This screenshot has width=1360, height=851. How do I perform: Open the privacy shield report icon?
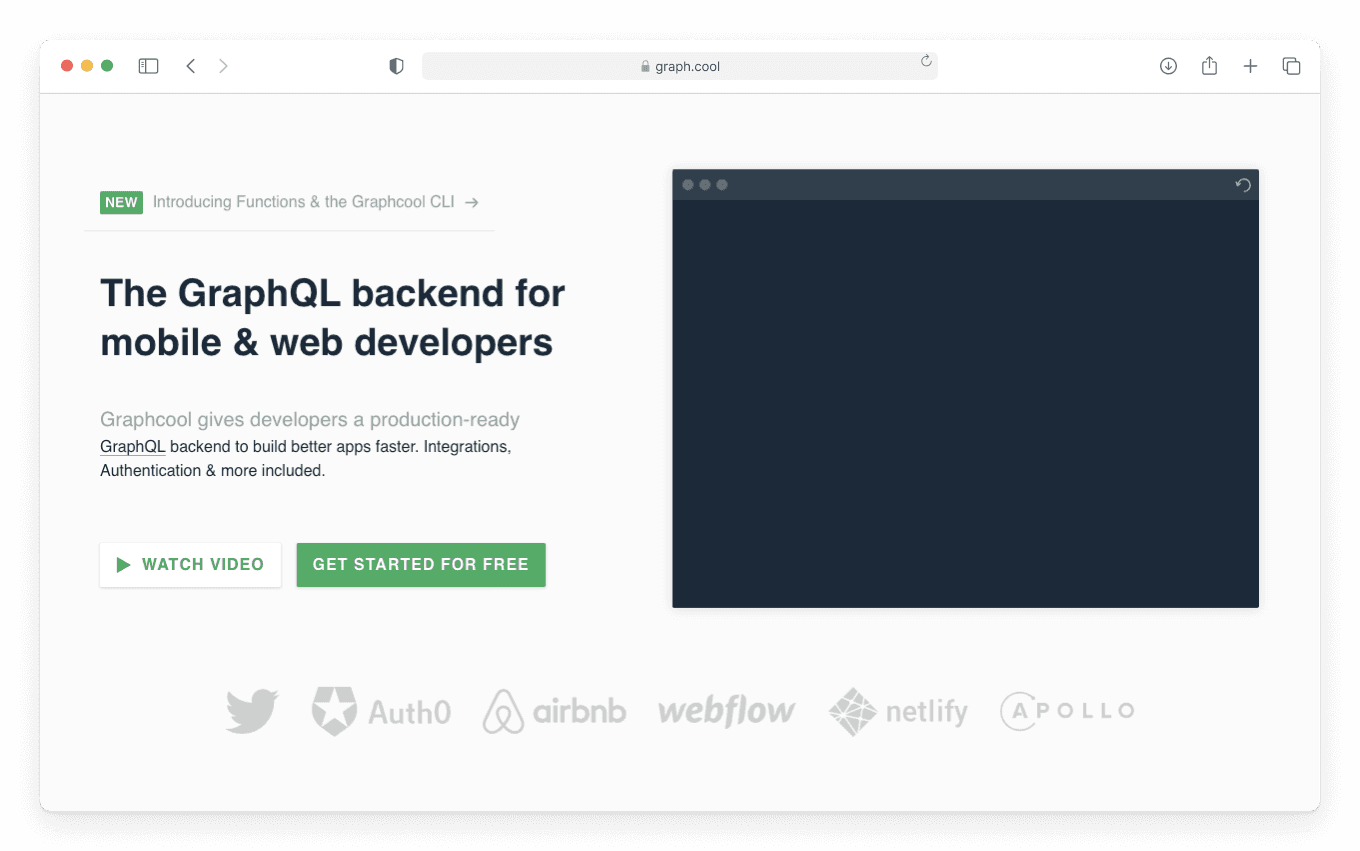[396, 66]
